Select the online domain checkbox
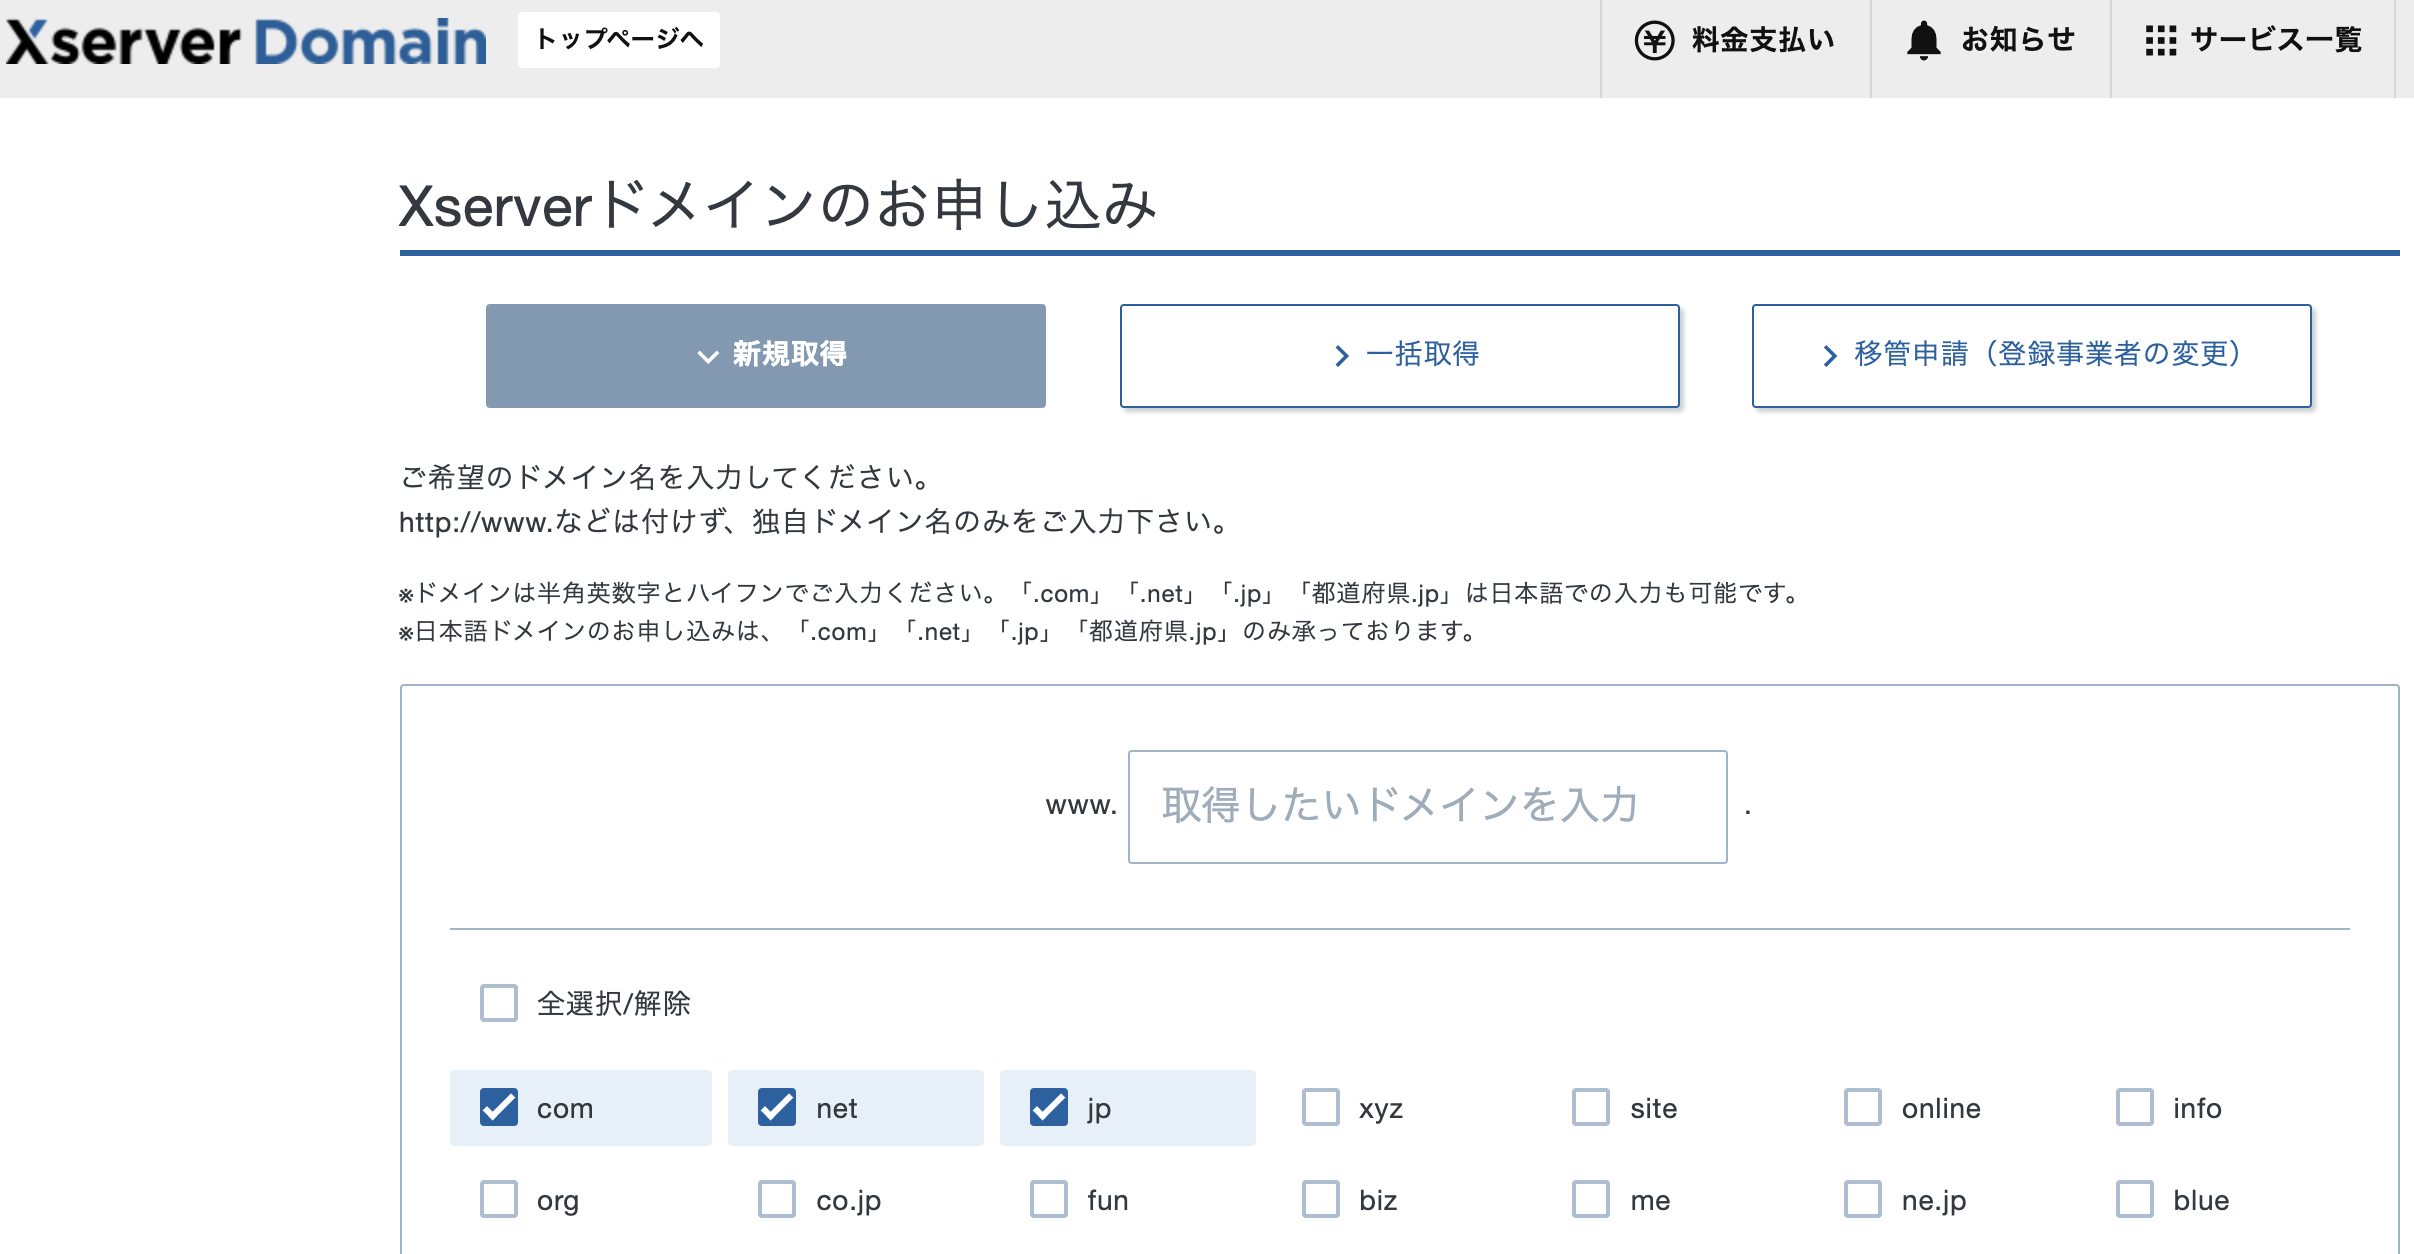 pyautogui.click(x=1863, y=1107)
